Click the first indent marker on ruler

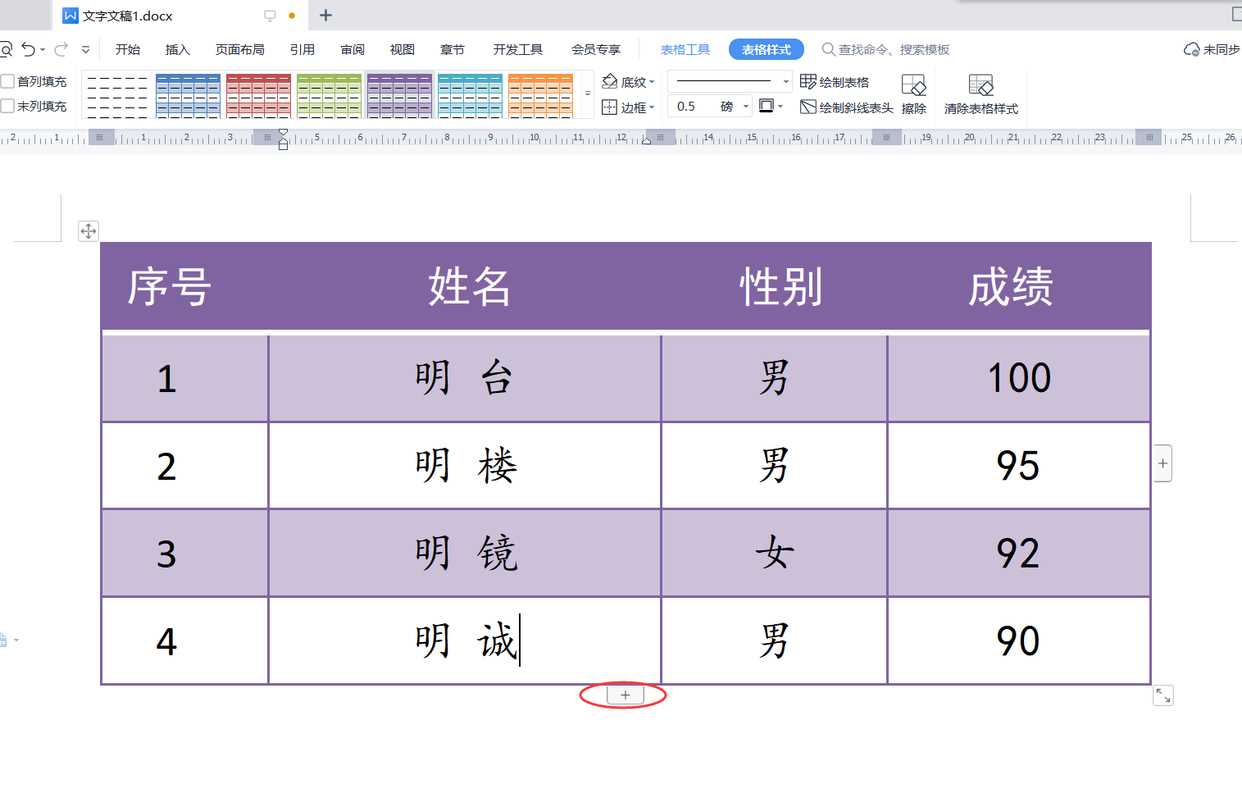283,132
